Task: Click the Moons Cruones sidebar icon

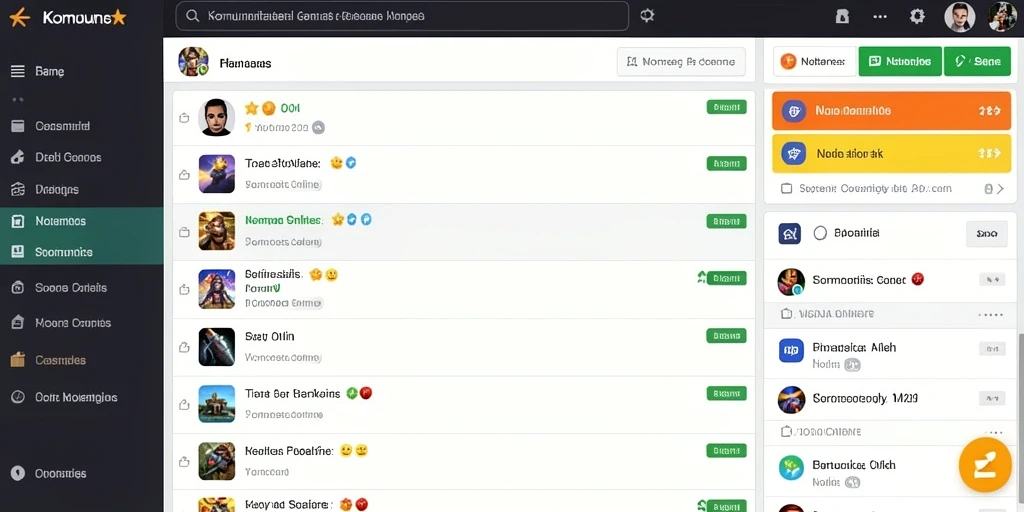Action: click(x=18, y=323)
